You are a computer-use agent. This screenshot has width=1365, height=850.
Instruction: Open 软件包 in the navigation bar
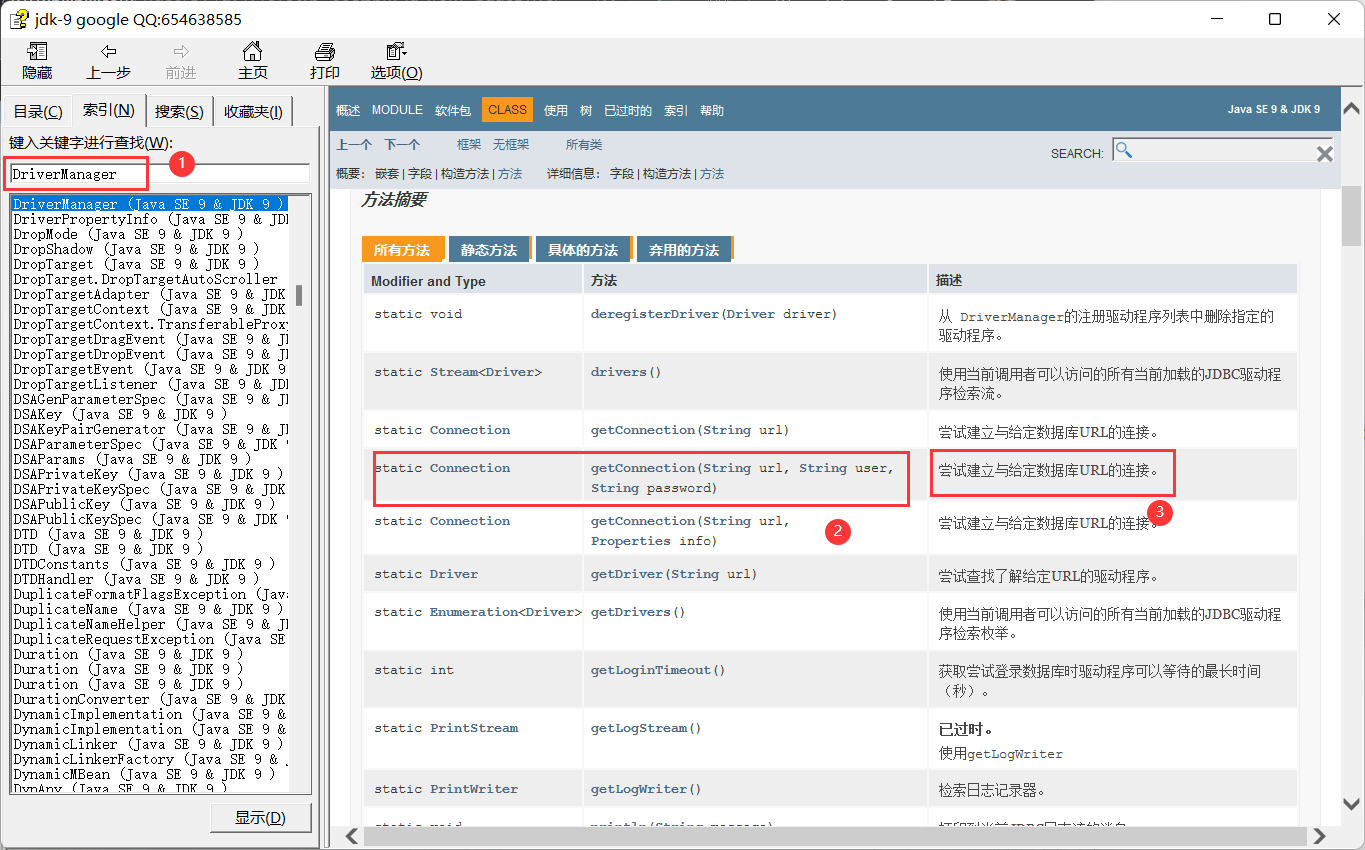click(x=453, y=110)
